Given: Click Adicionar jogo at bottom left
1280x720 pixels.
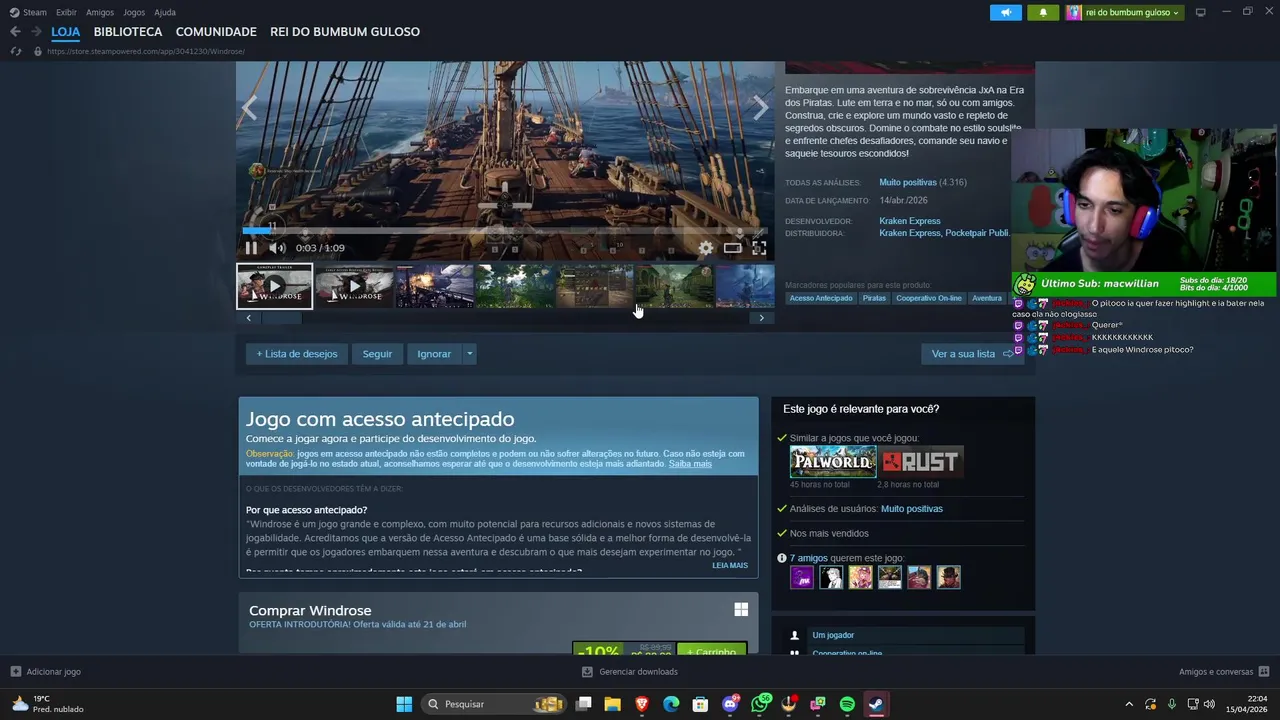Looking at the screenshot, I should point(46,672).
